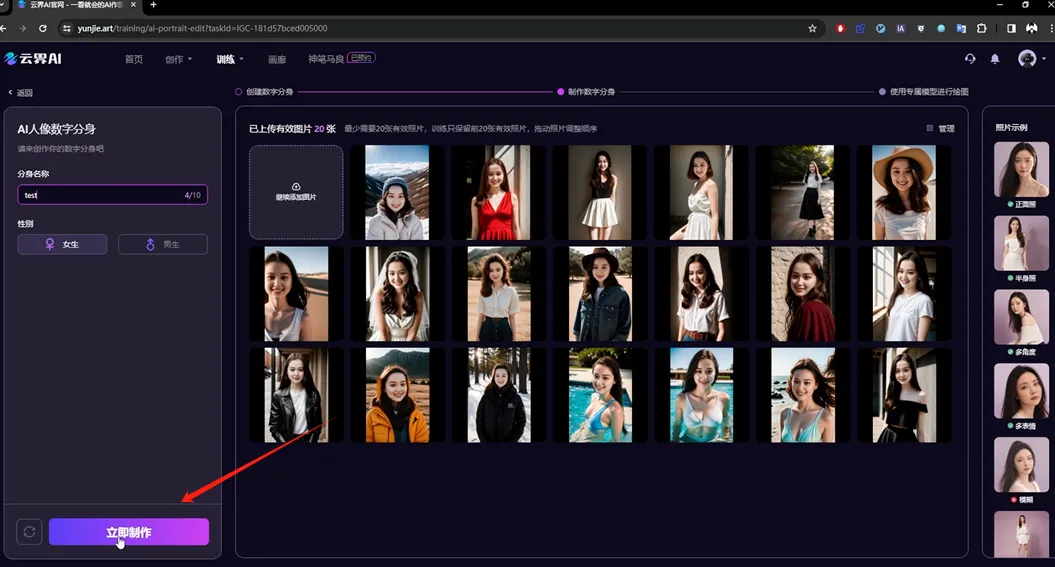Click the shield-shaped extension icon
The width and height of the screenshot is (1055, 567).
point(920,28)
